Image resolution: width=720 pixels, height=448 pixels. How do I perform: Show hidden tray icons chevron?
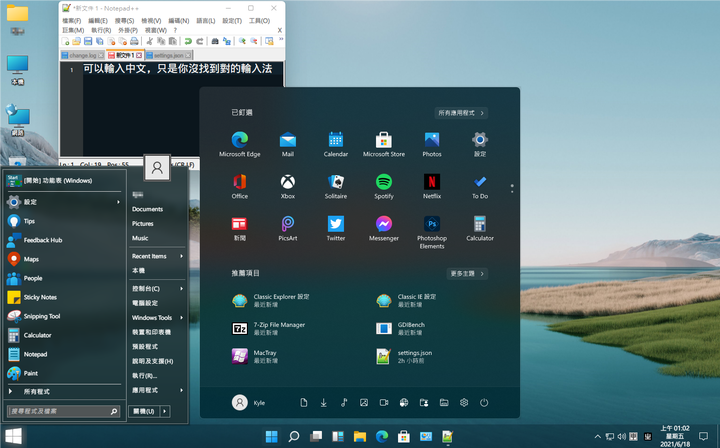(597, 437)
